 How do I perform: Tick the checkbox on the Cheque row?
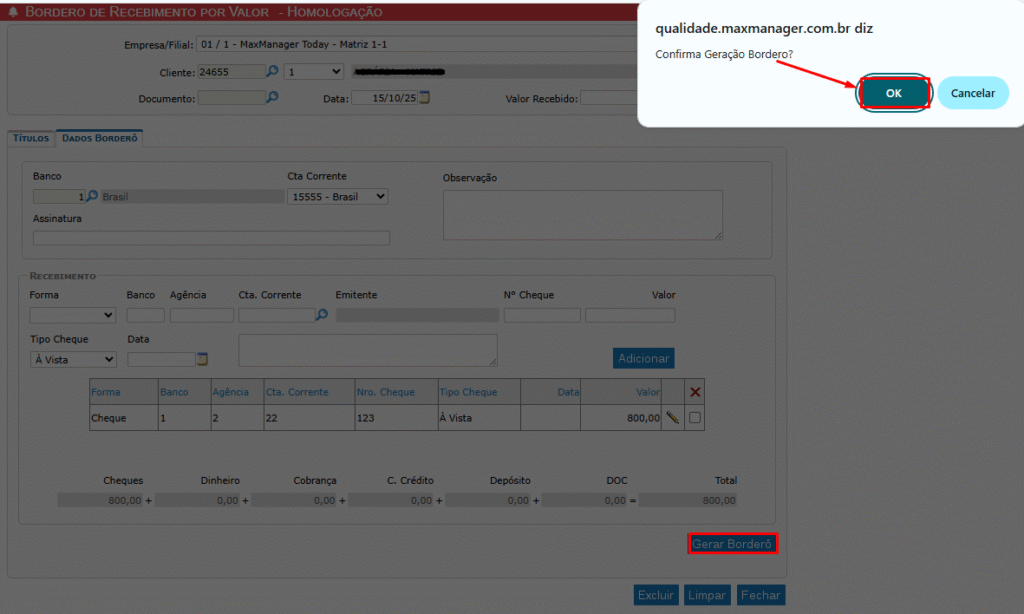point(695,418)
